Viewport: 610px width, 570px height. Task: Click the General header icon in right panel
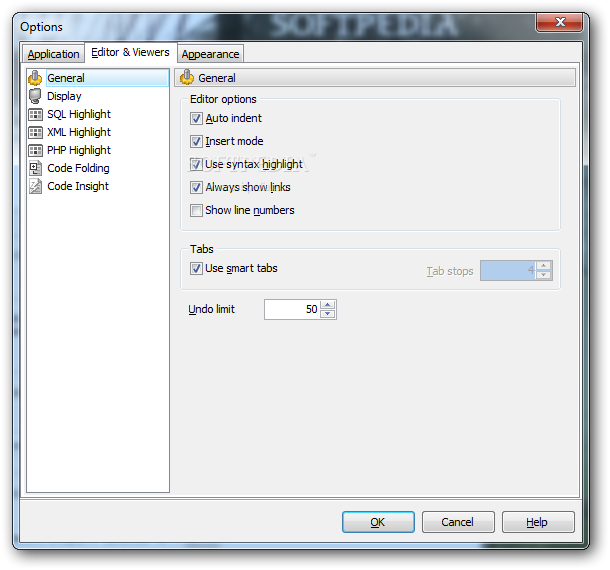tap(187, 77)
